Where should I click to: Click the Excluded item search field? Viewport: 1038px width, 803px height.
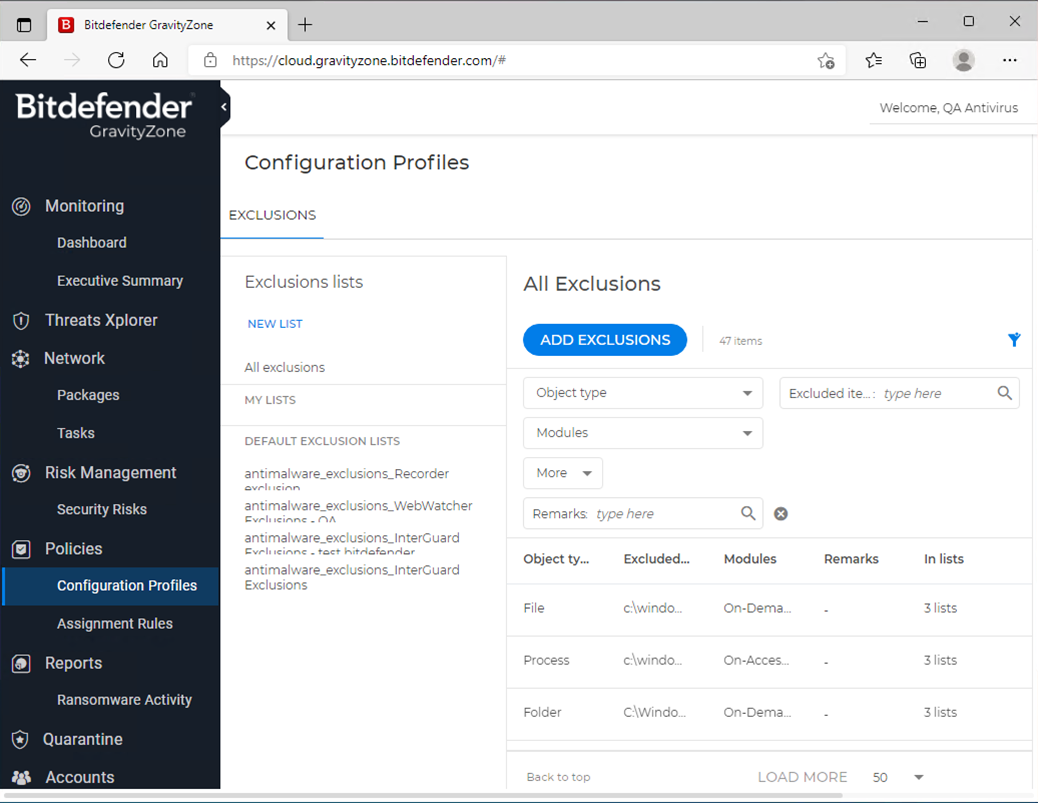(899, 393)
